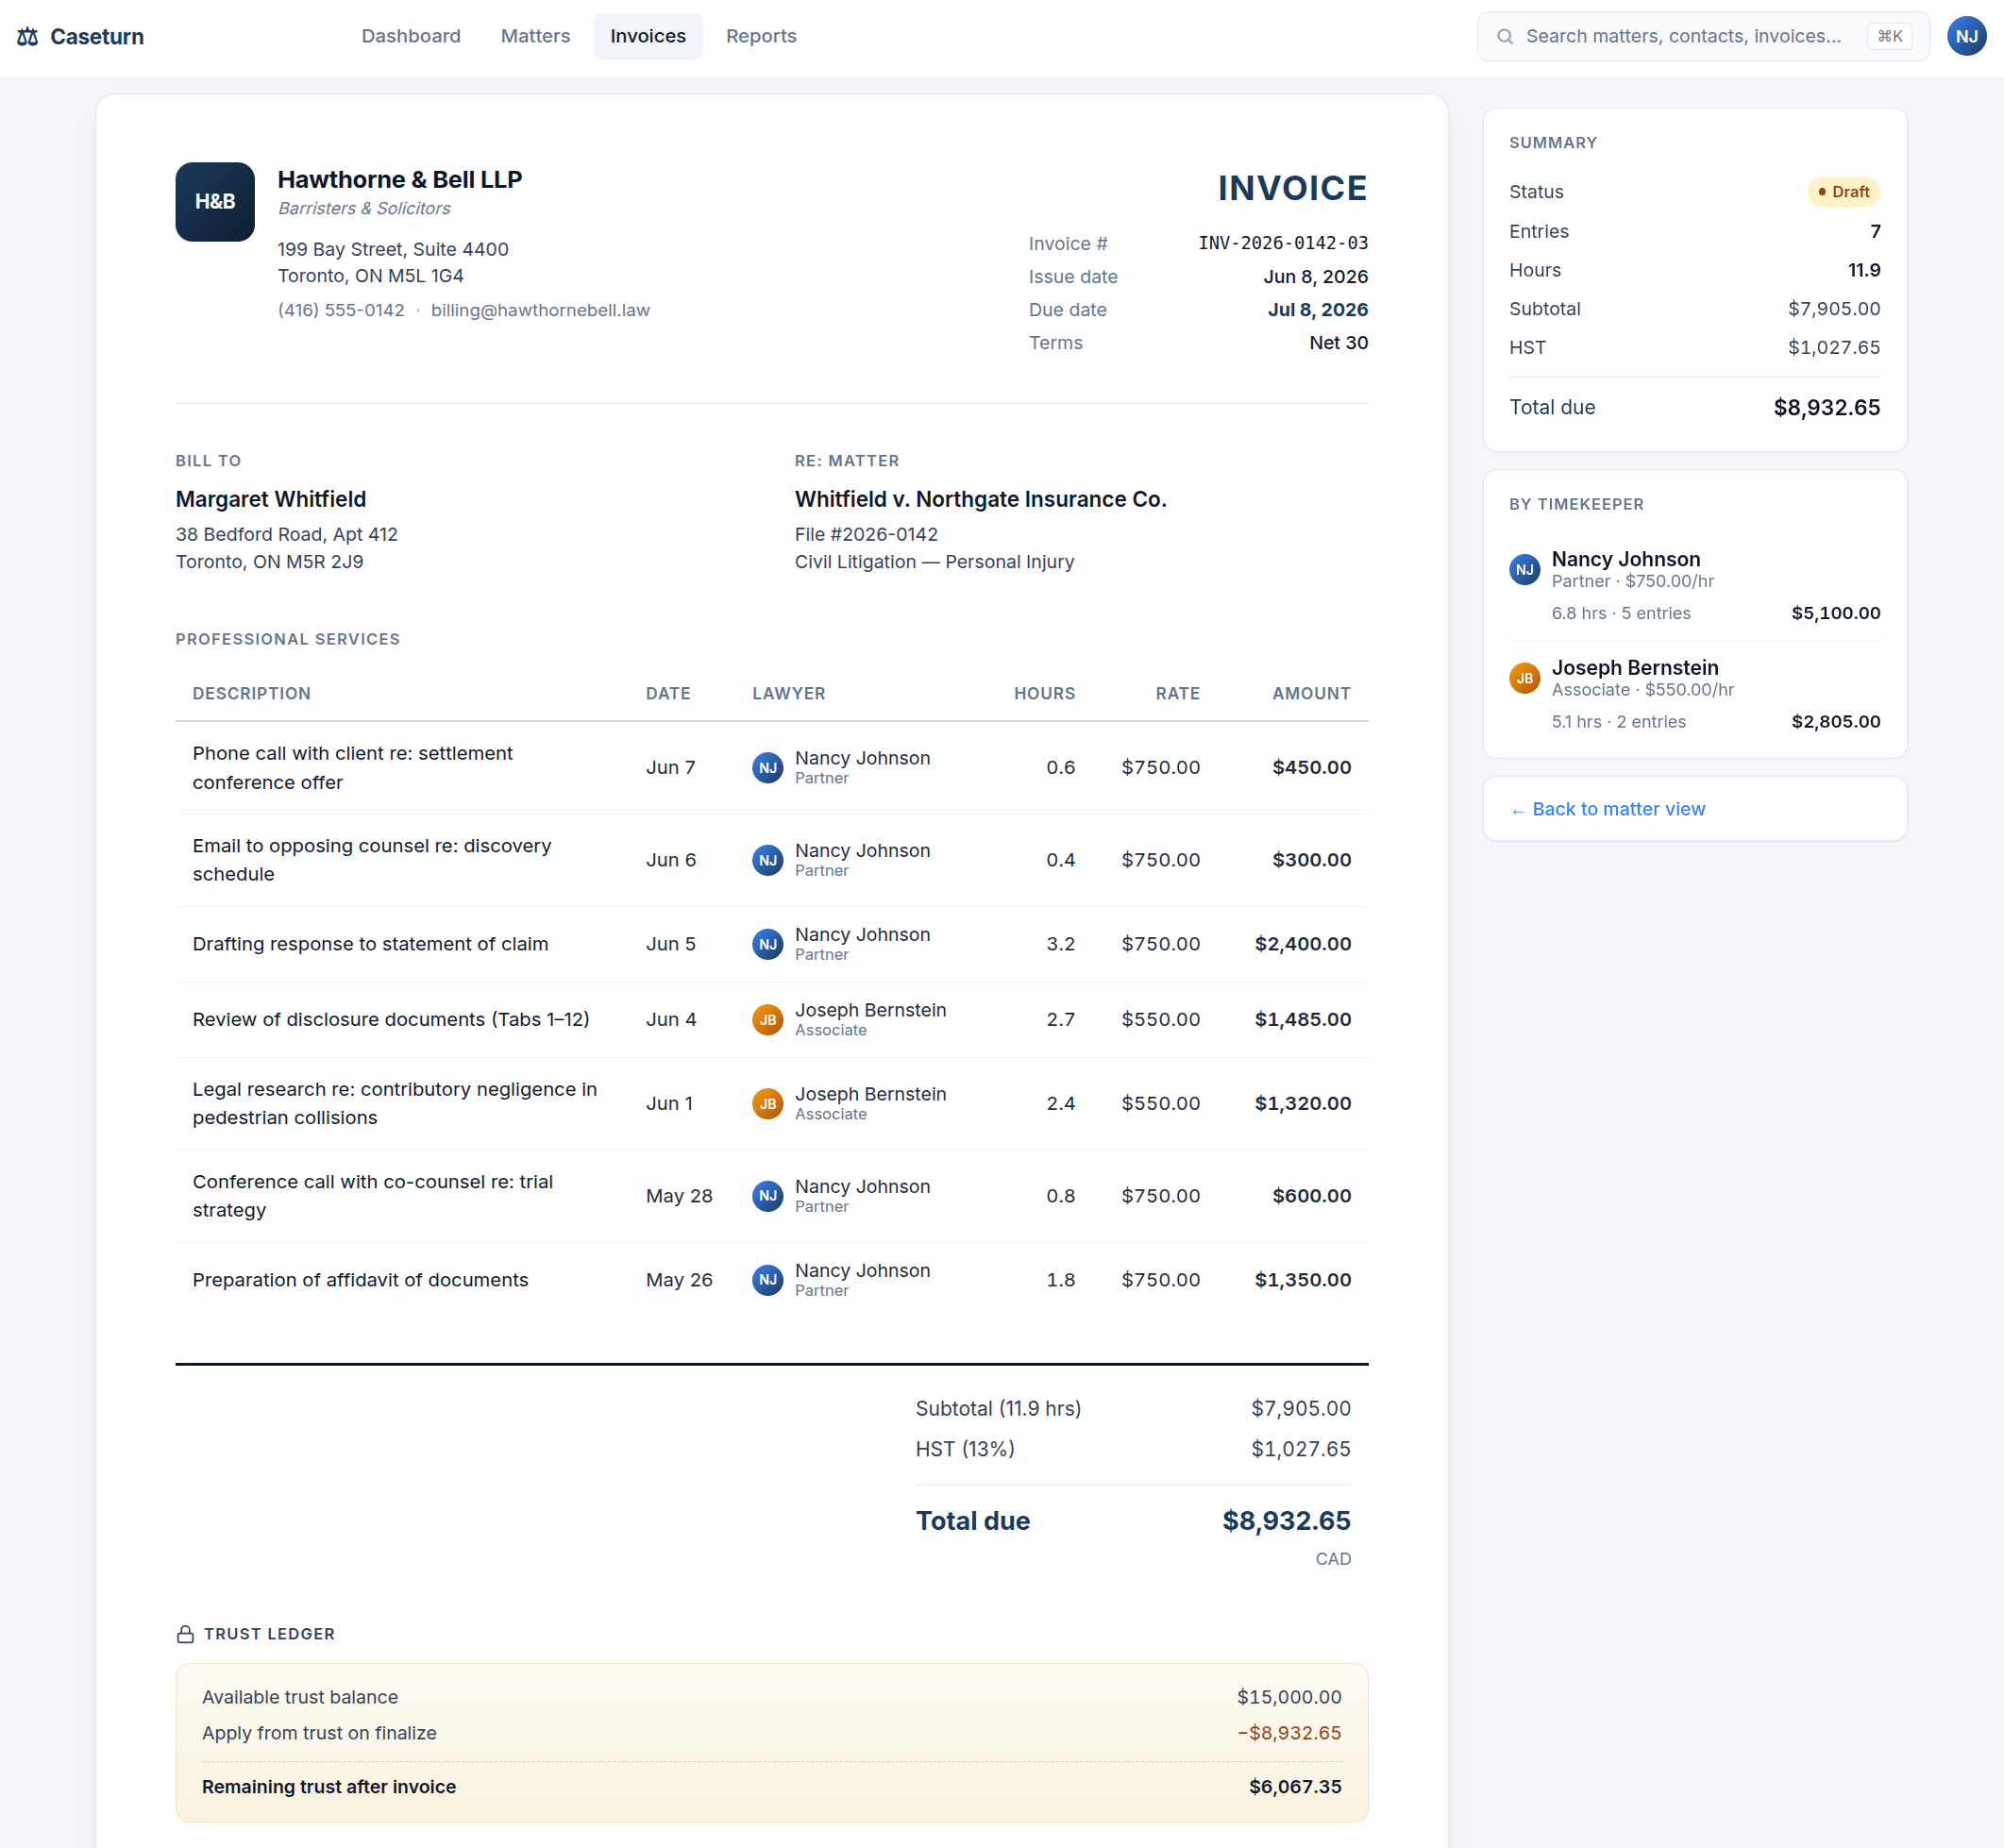Click the $2,400.00 amount cell
This screenshot has height=1848, width=2004.
(1302, 944)
